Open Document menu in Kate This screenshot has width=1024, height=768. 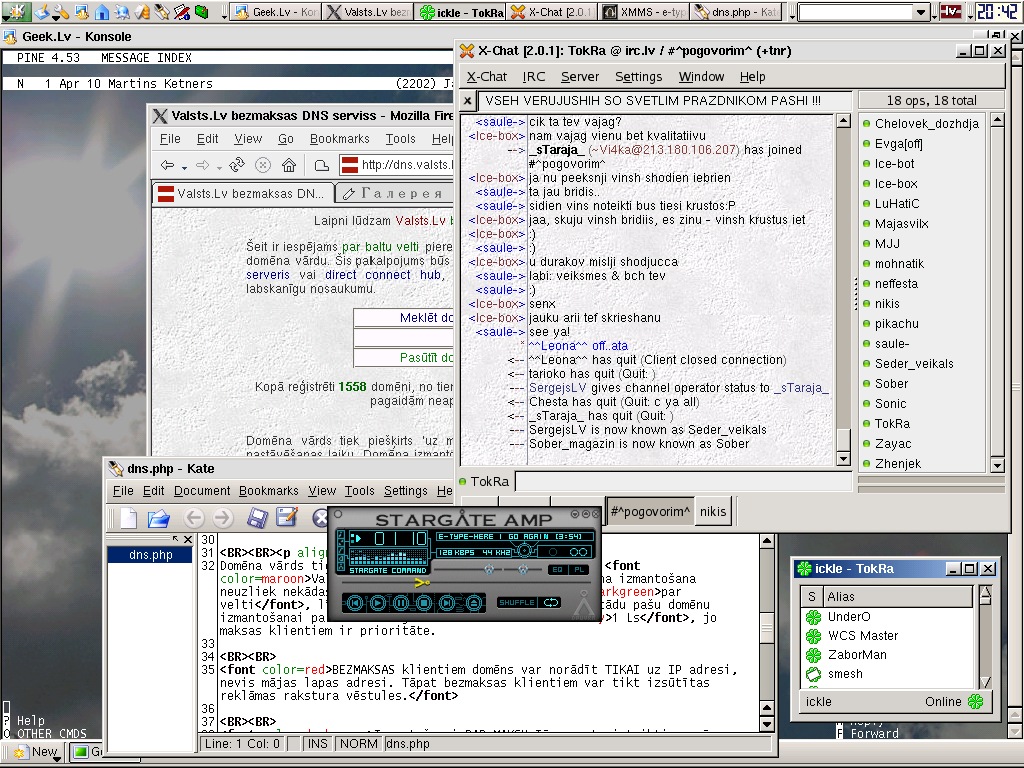coord(202,491)
